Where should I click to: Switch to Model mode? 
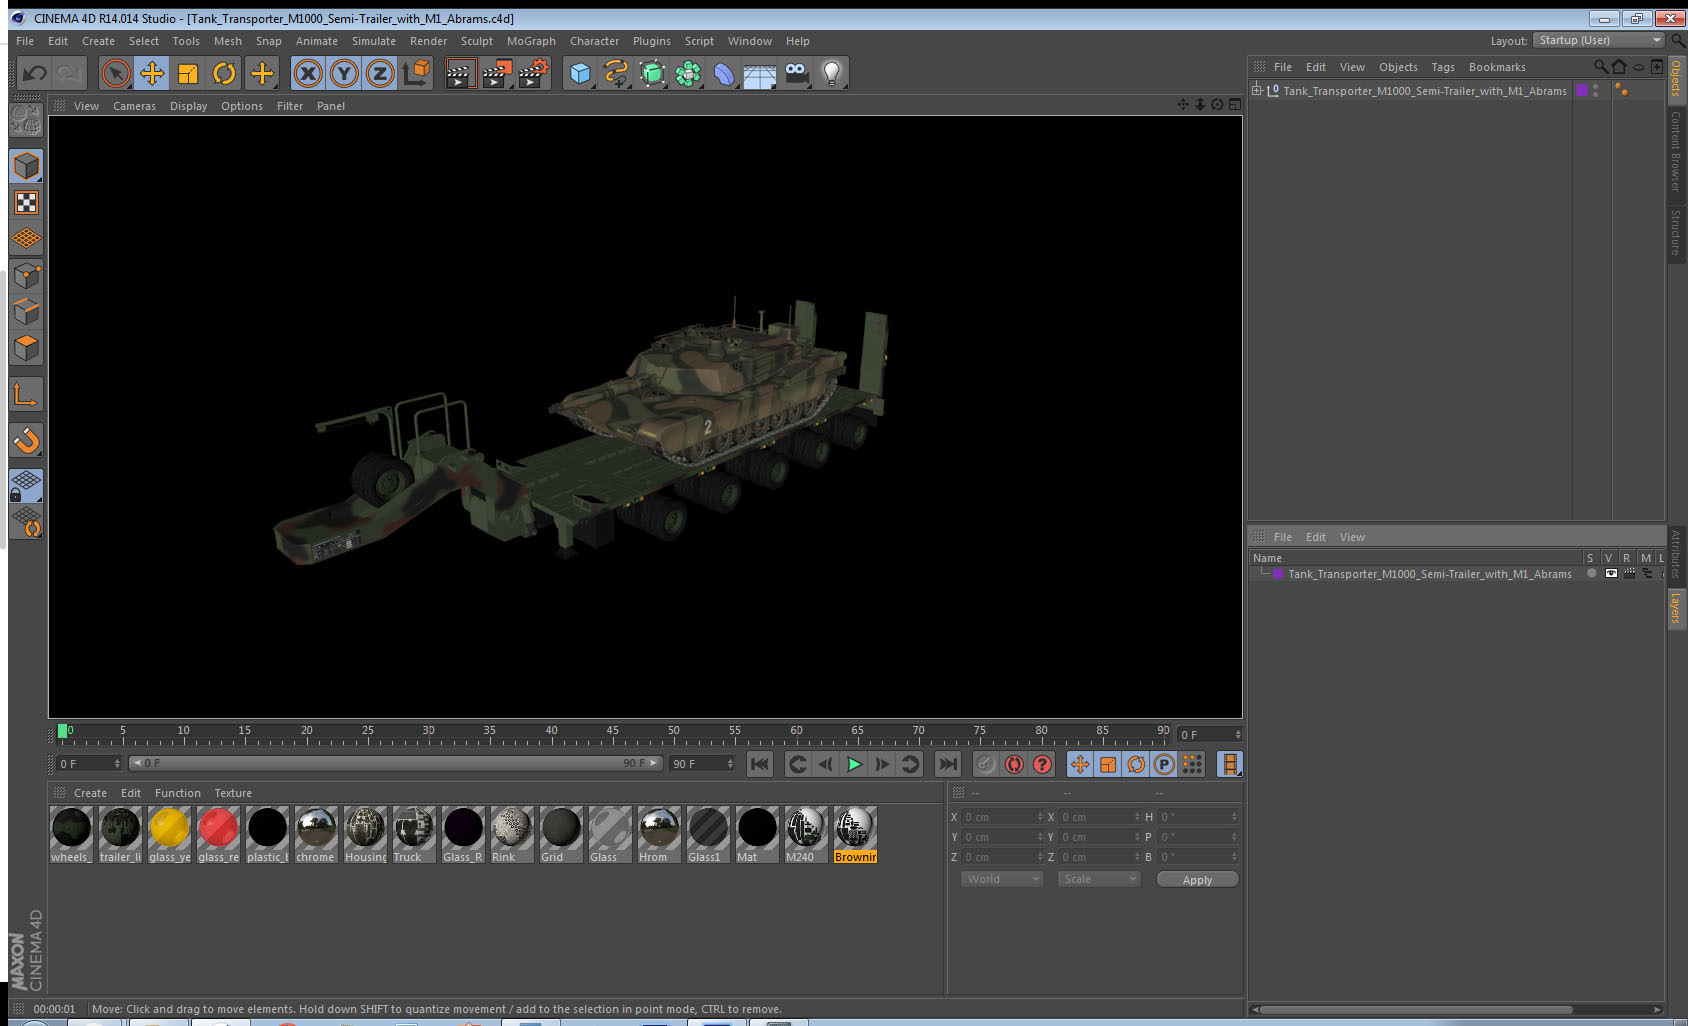26,166
